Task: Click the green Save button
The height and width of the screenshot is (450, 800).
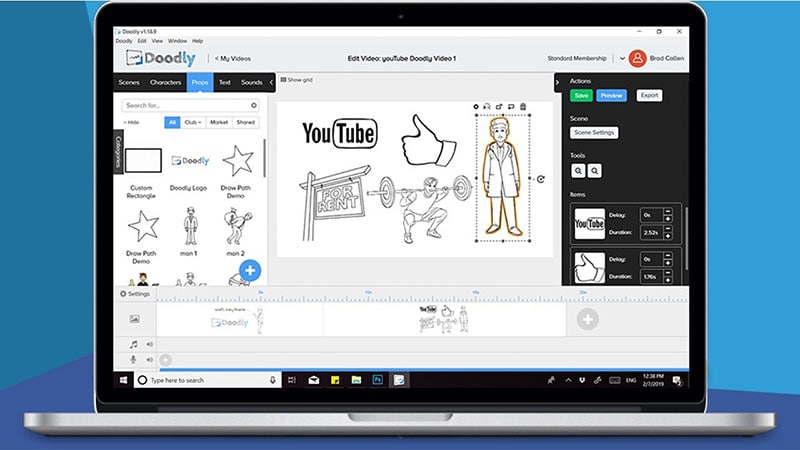Action: (581, 95)
